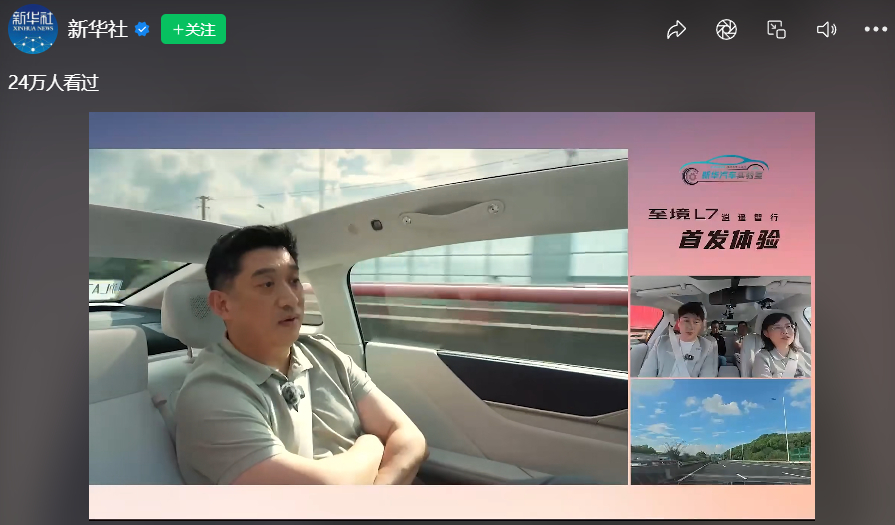Open the 新华社 Xinhua News avatar
Viewport: 895px width, 525px height.
tap(33, 29)
